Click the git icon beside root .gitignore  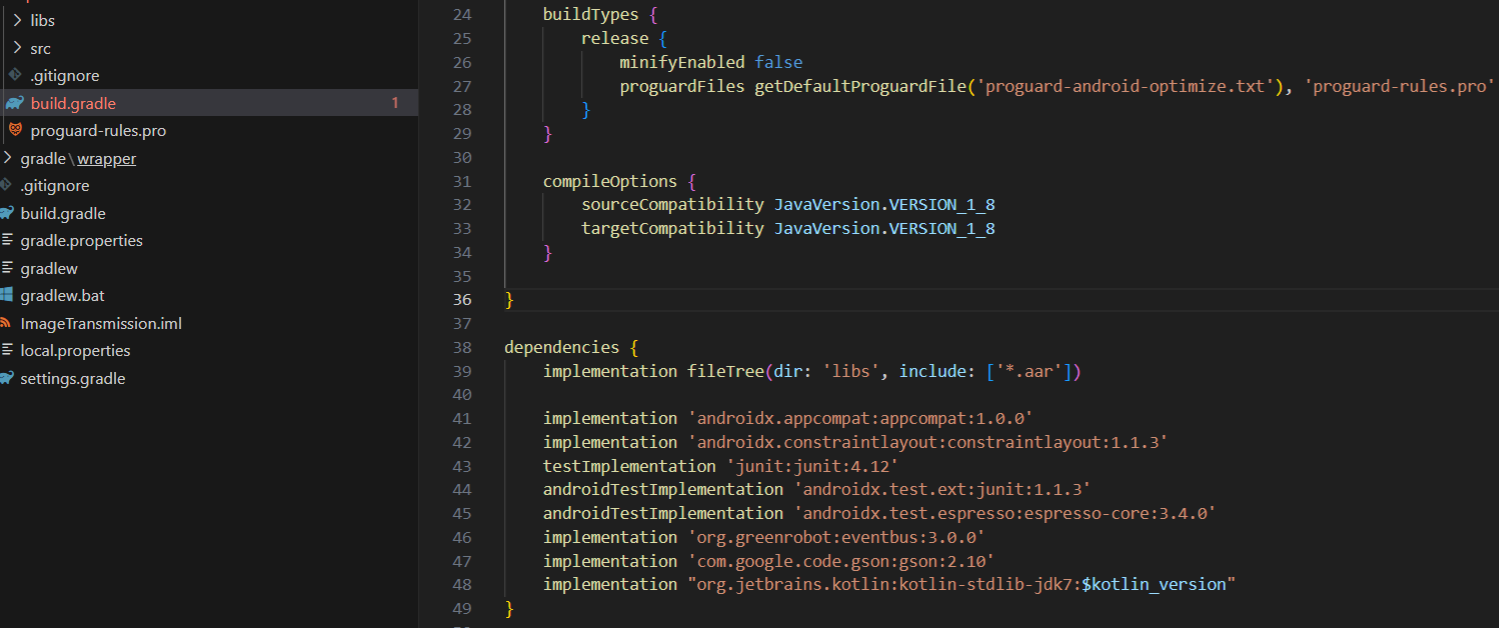coord(6,185)
